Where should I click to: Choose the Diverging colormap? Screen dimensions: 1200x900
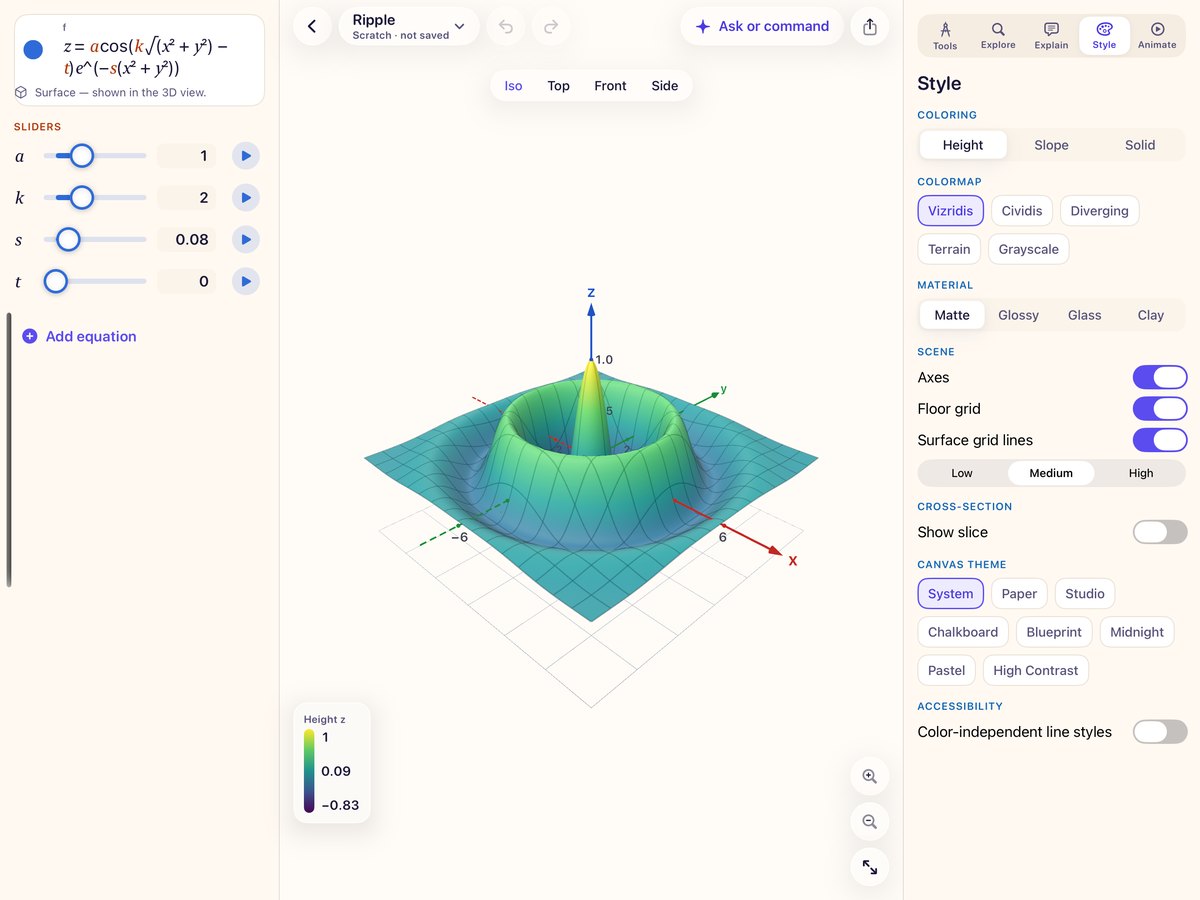[1099, 211]
